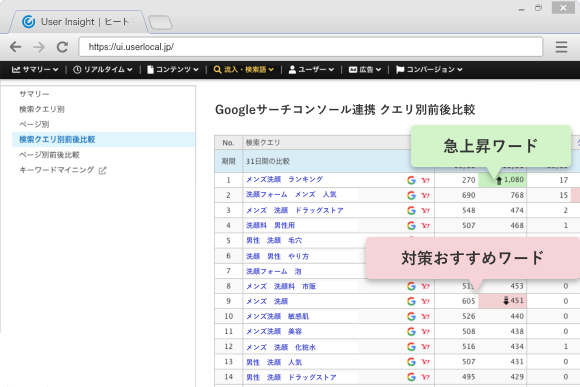Click the browser back arrow
Screen dimensions: 580x387
[x=16, y=47]
